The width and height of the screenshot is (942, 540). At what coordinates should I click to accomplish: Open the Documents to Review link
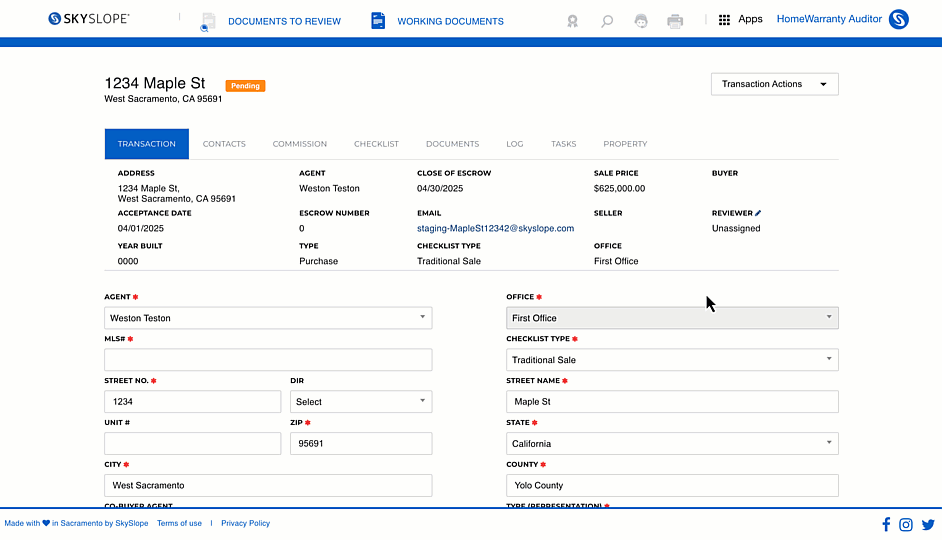[284, 22]
